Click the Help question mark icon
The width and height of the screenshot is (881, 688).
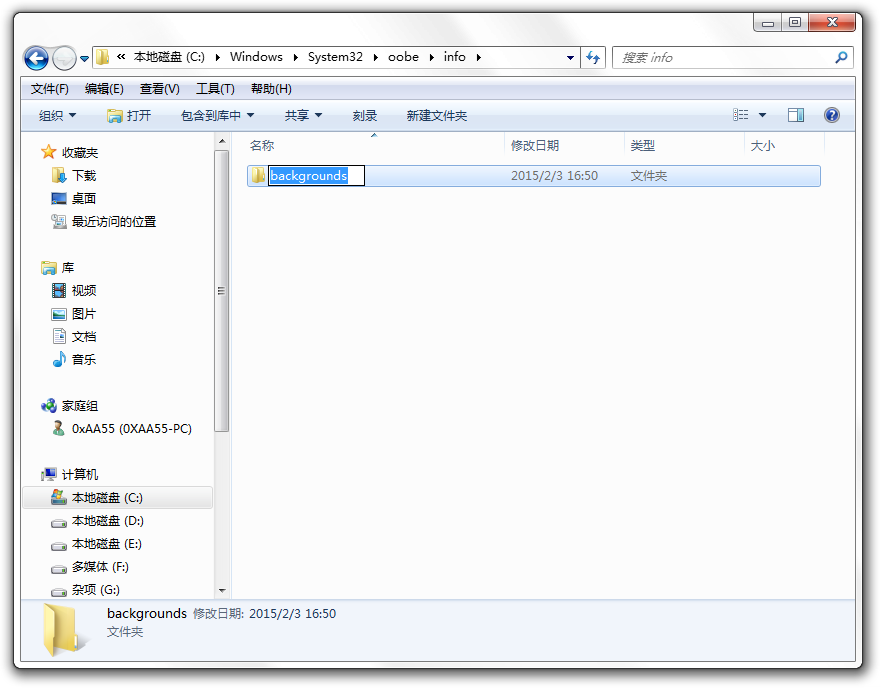point(831,116)
